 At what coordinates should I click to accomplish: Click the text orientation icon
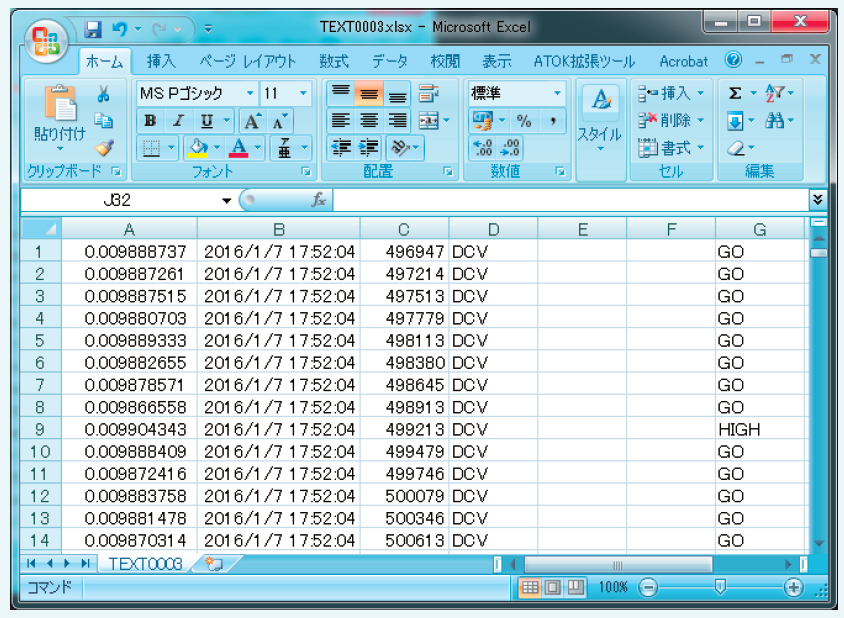coord(400,147)
